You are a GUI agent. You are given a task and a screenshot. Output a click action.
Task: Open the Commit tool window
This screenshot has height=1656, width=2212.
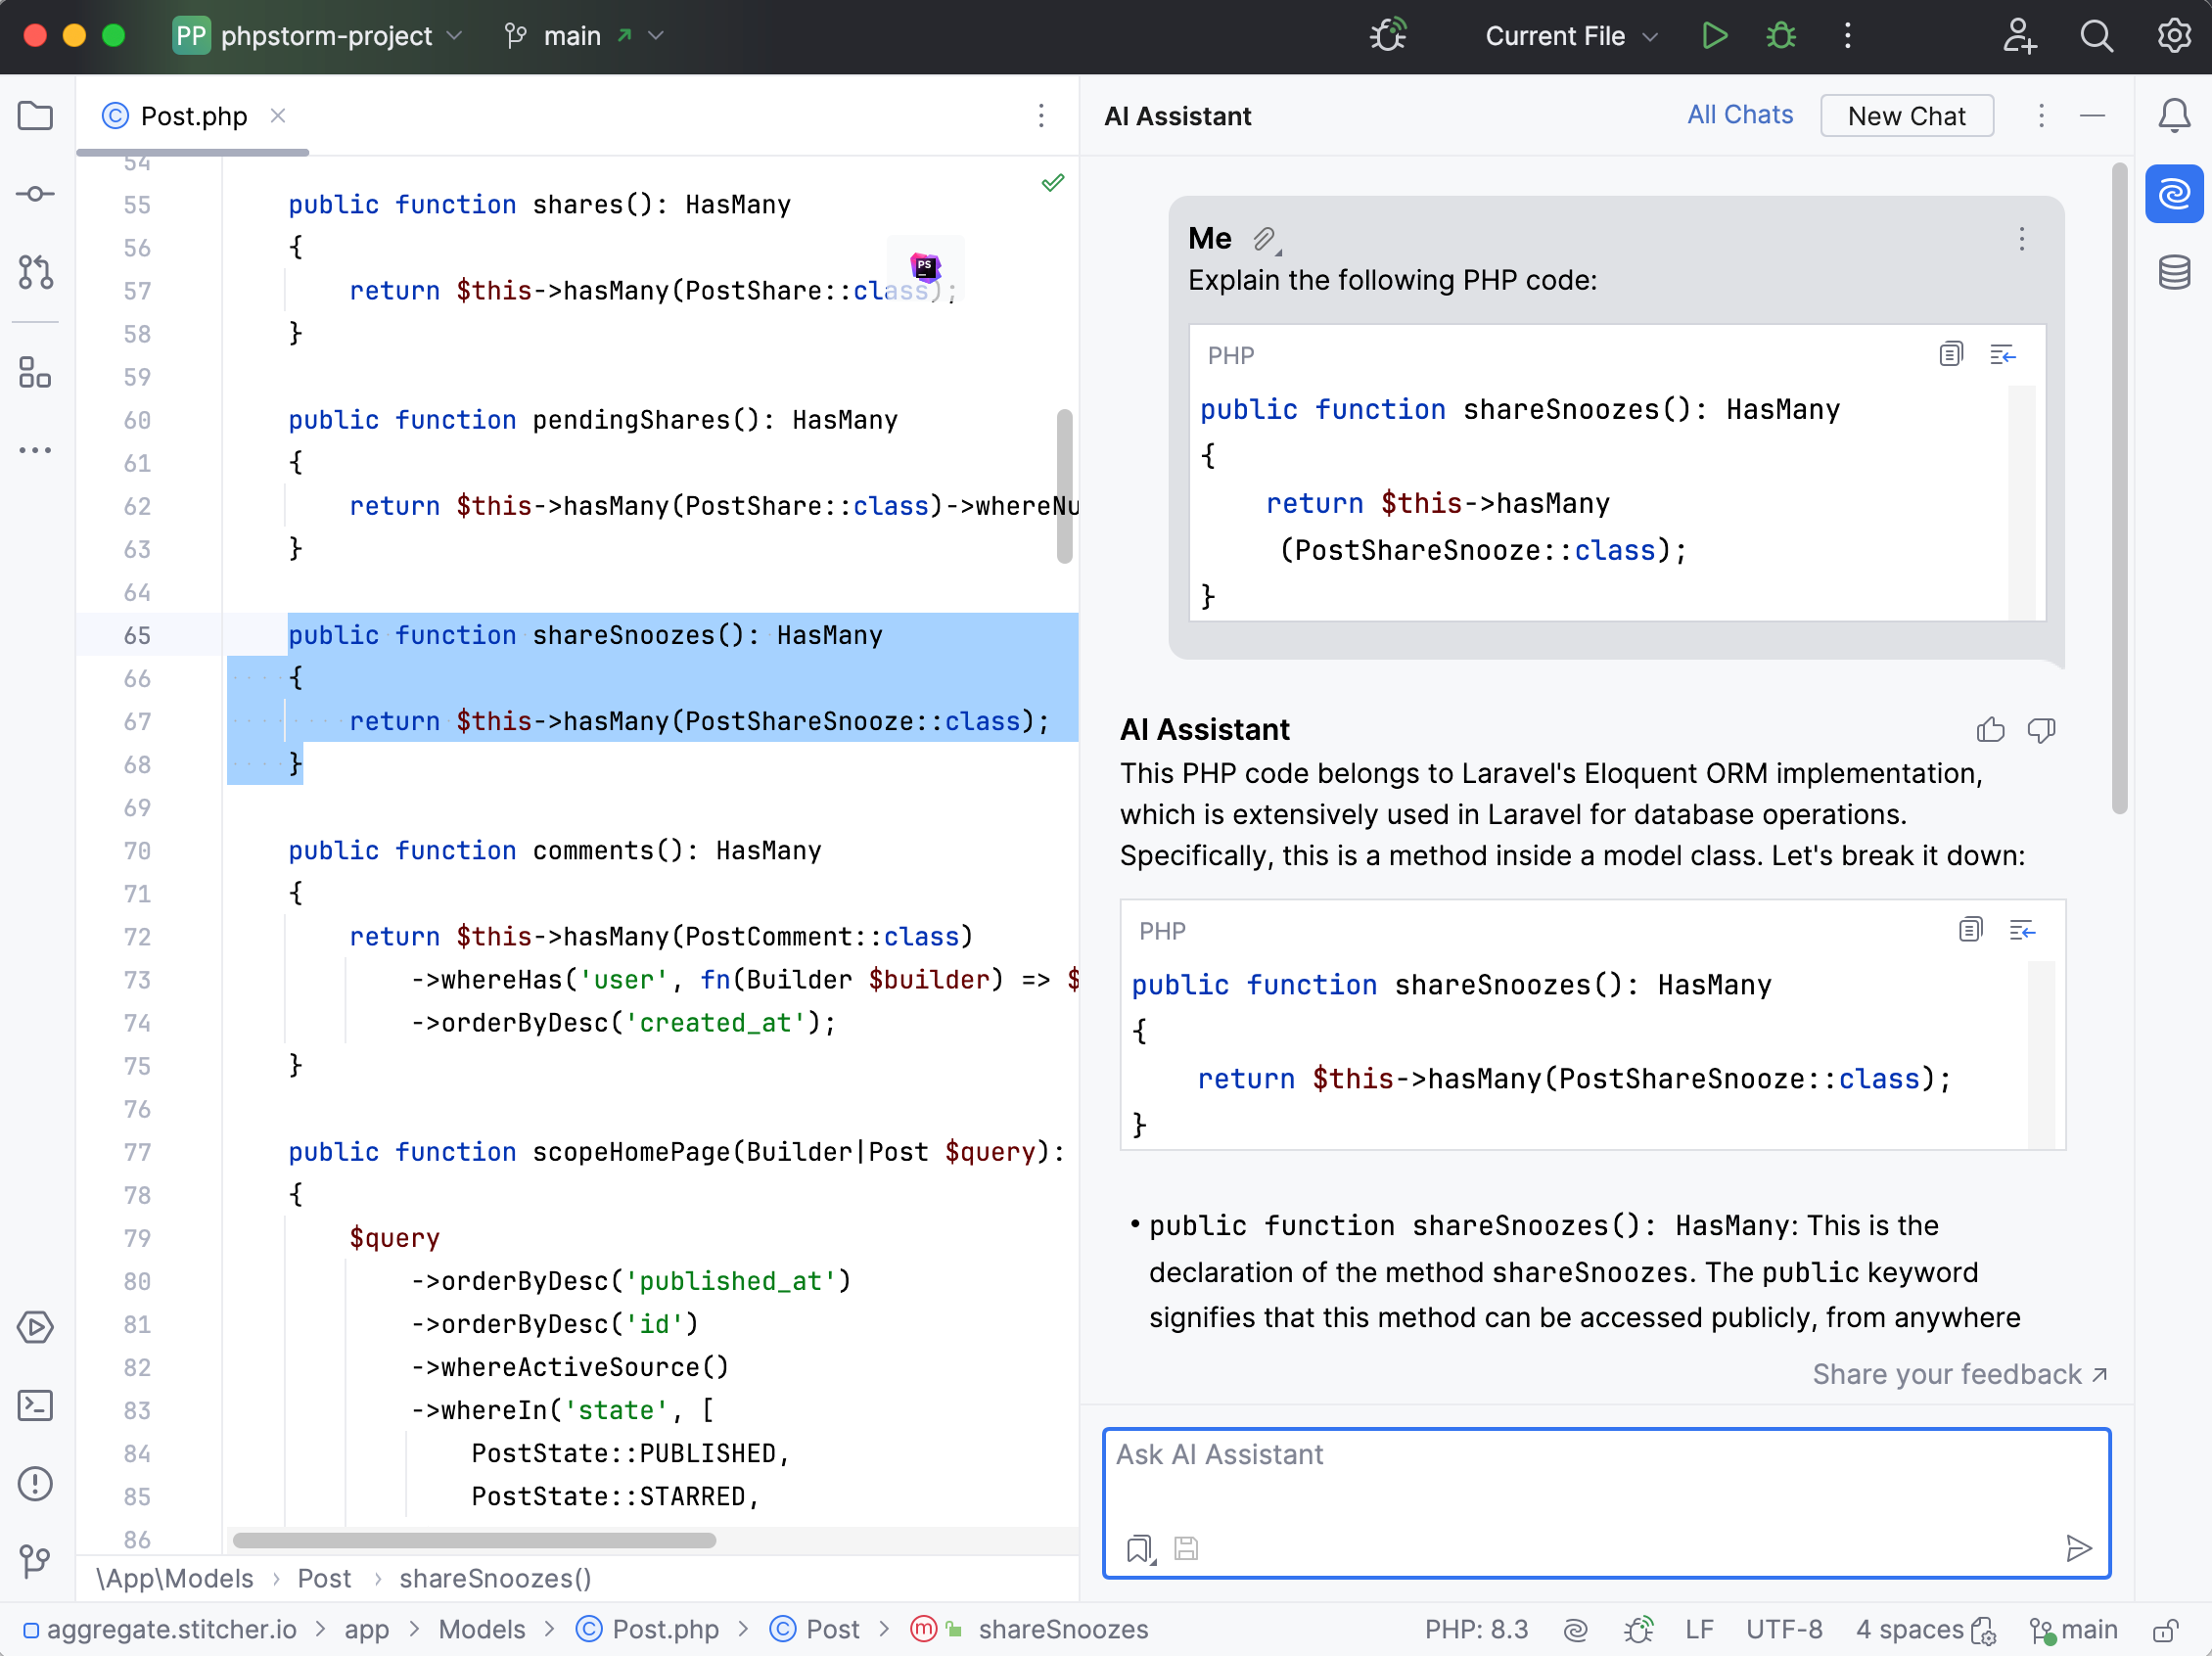[x=35, y=194]
